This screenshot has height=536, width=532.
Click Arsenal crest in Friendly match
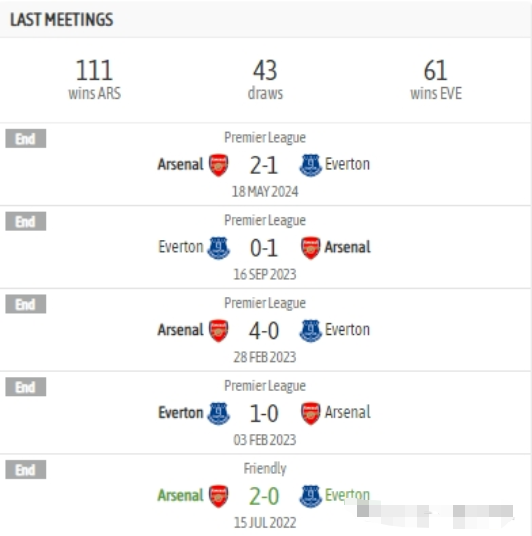(219, 496)
